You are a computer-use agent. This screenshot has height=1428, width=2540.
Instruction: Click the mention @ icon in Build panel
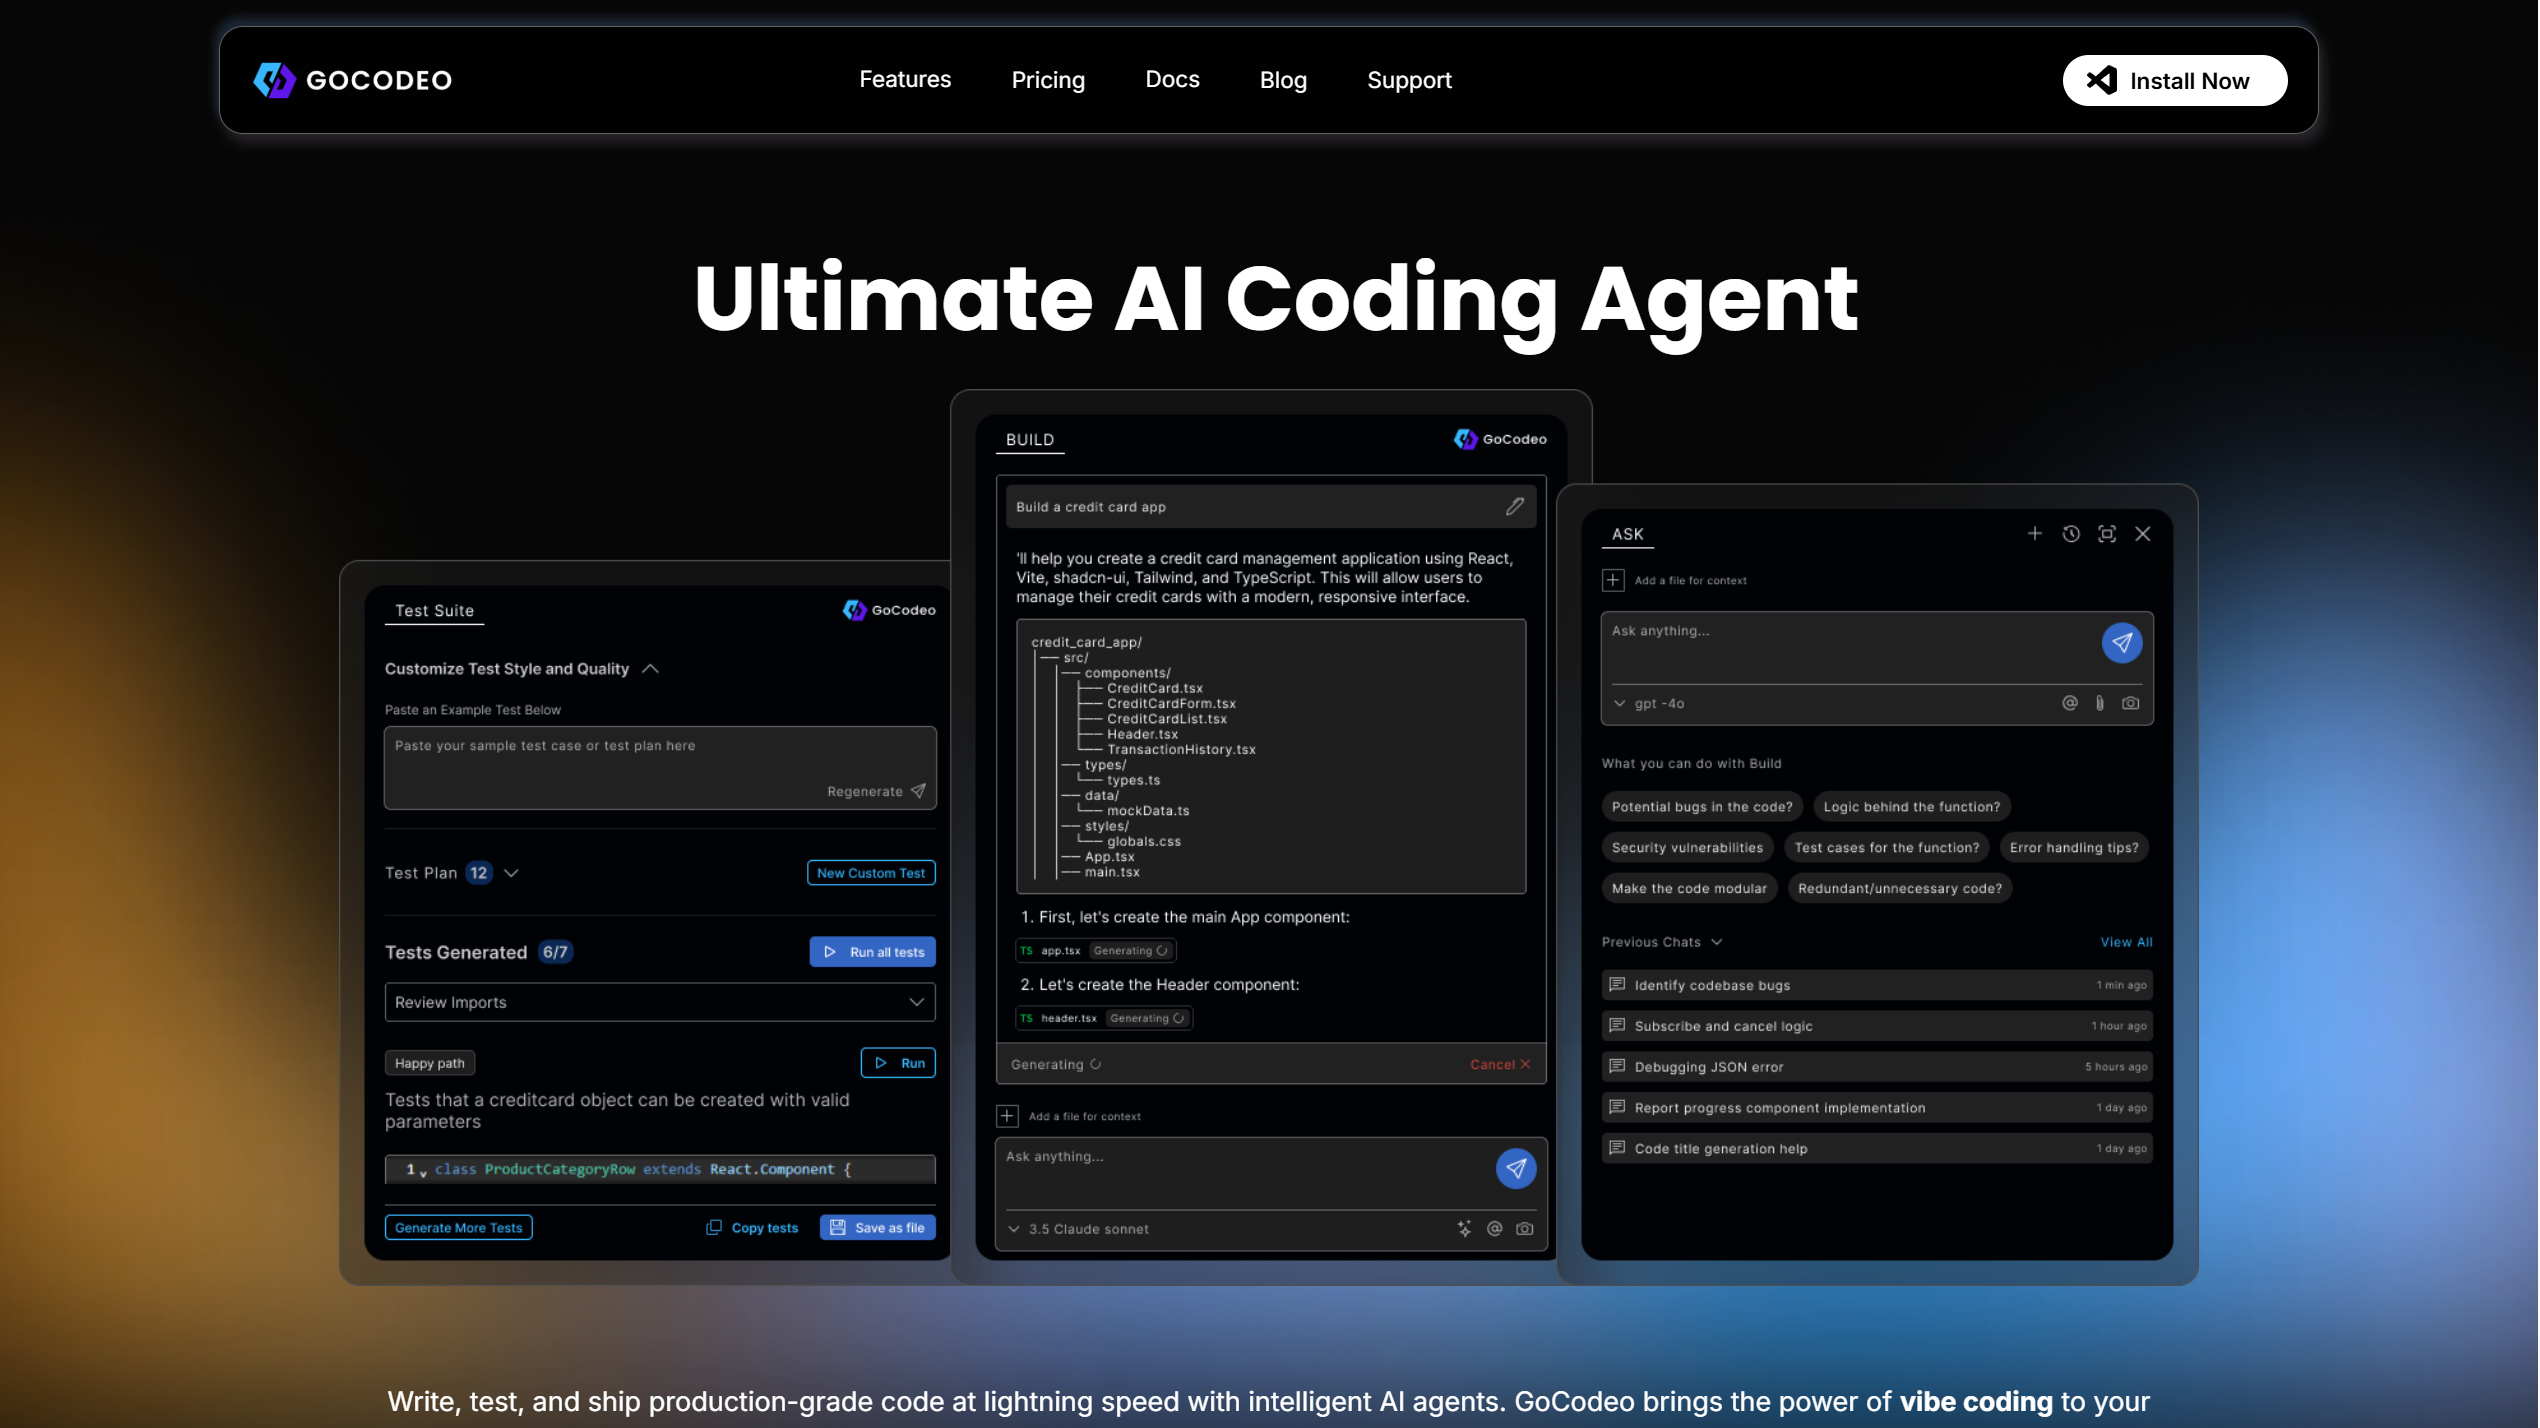point(1495,1230)
